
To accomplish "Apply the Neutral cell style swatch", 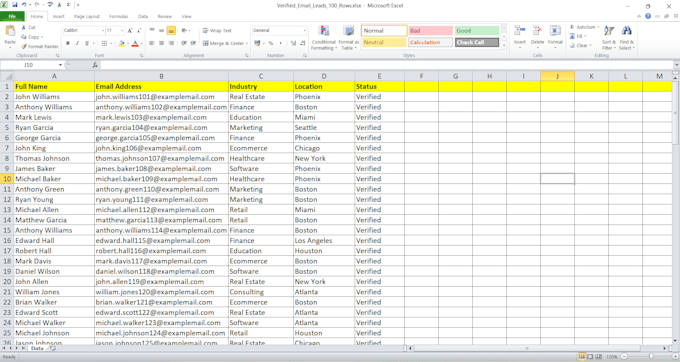I will pyautogui.click(x=384, y=42).
